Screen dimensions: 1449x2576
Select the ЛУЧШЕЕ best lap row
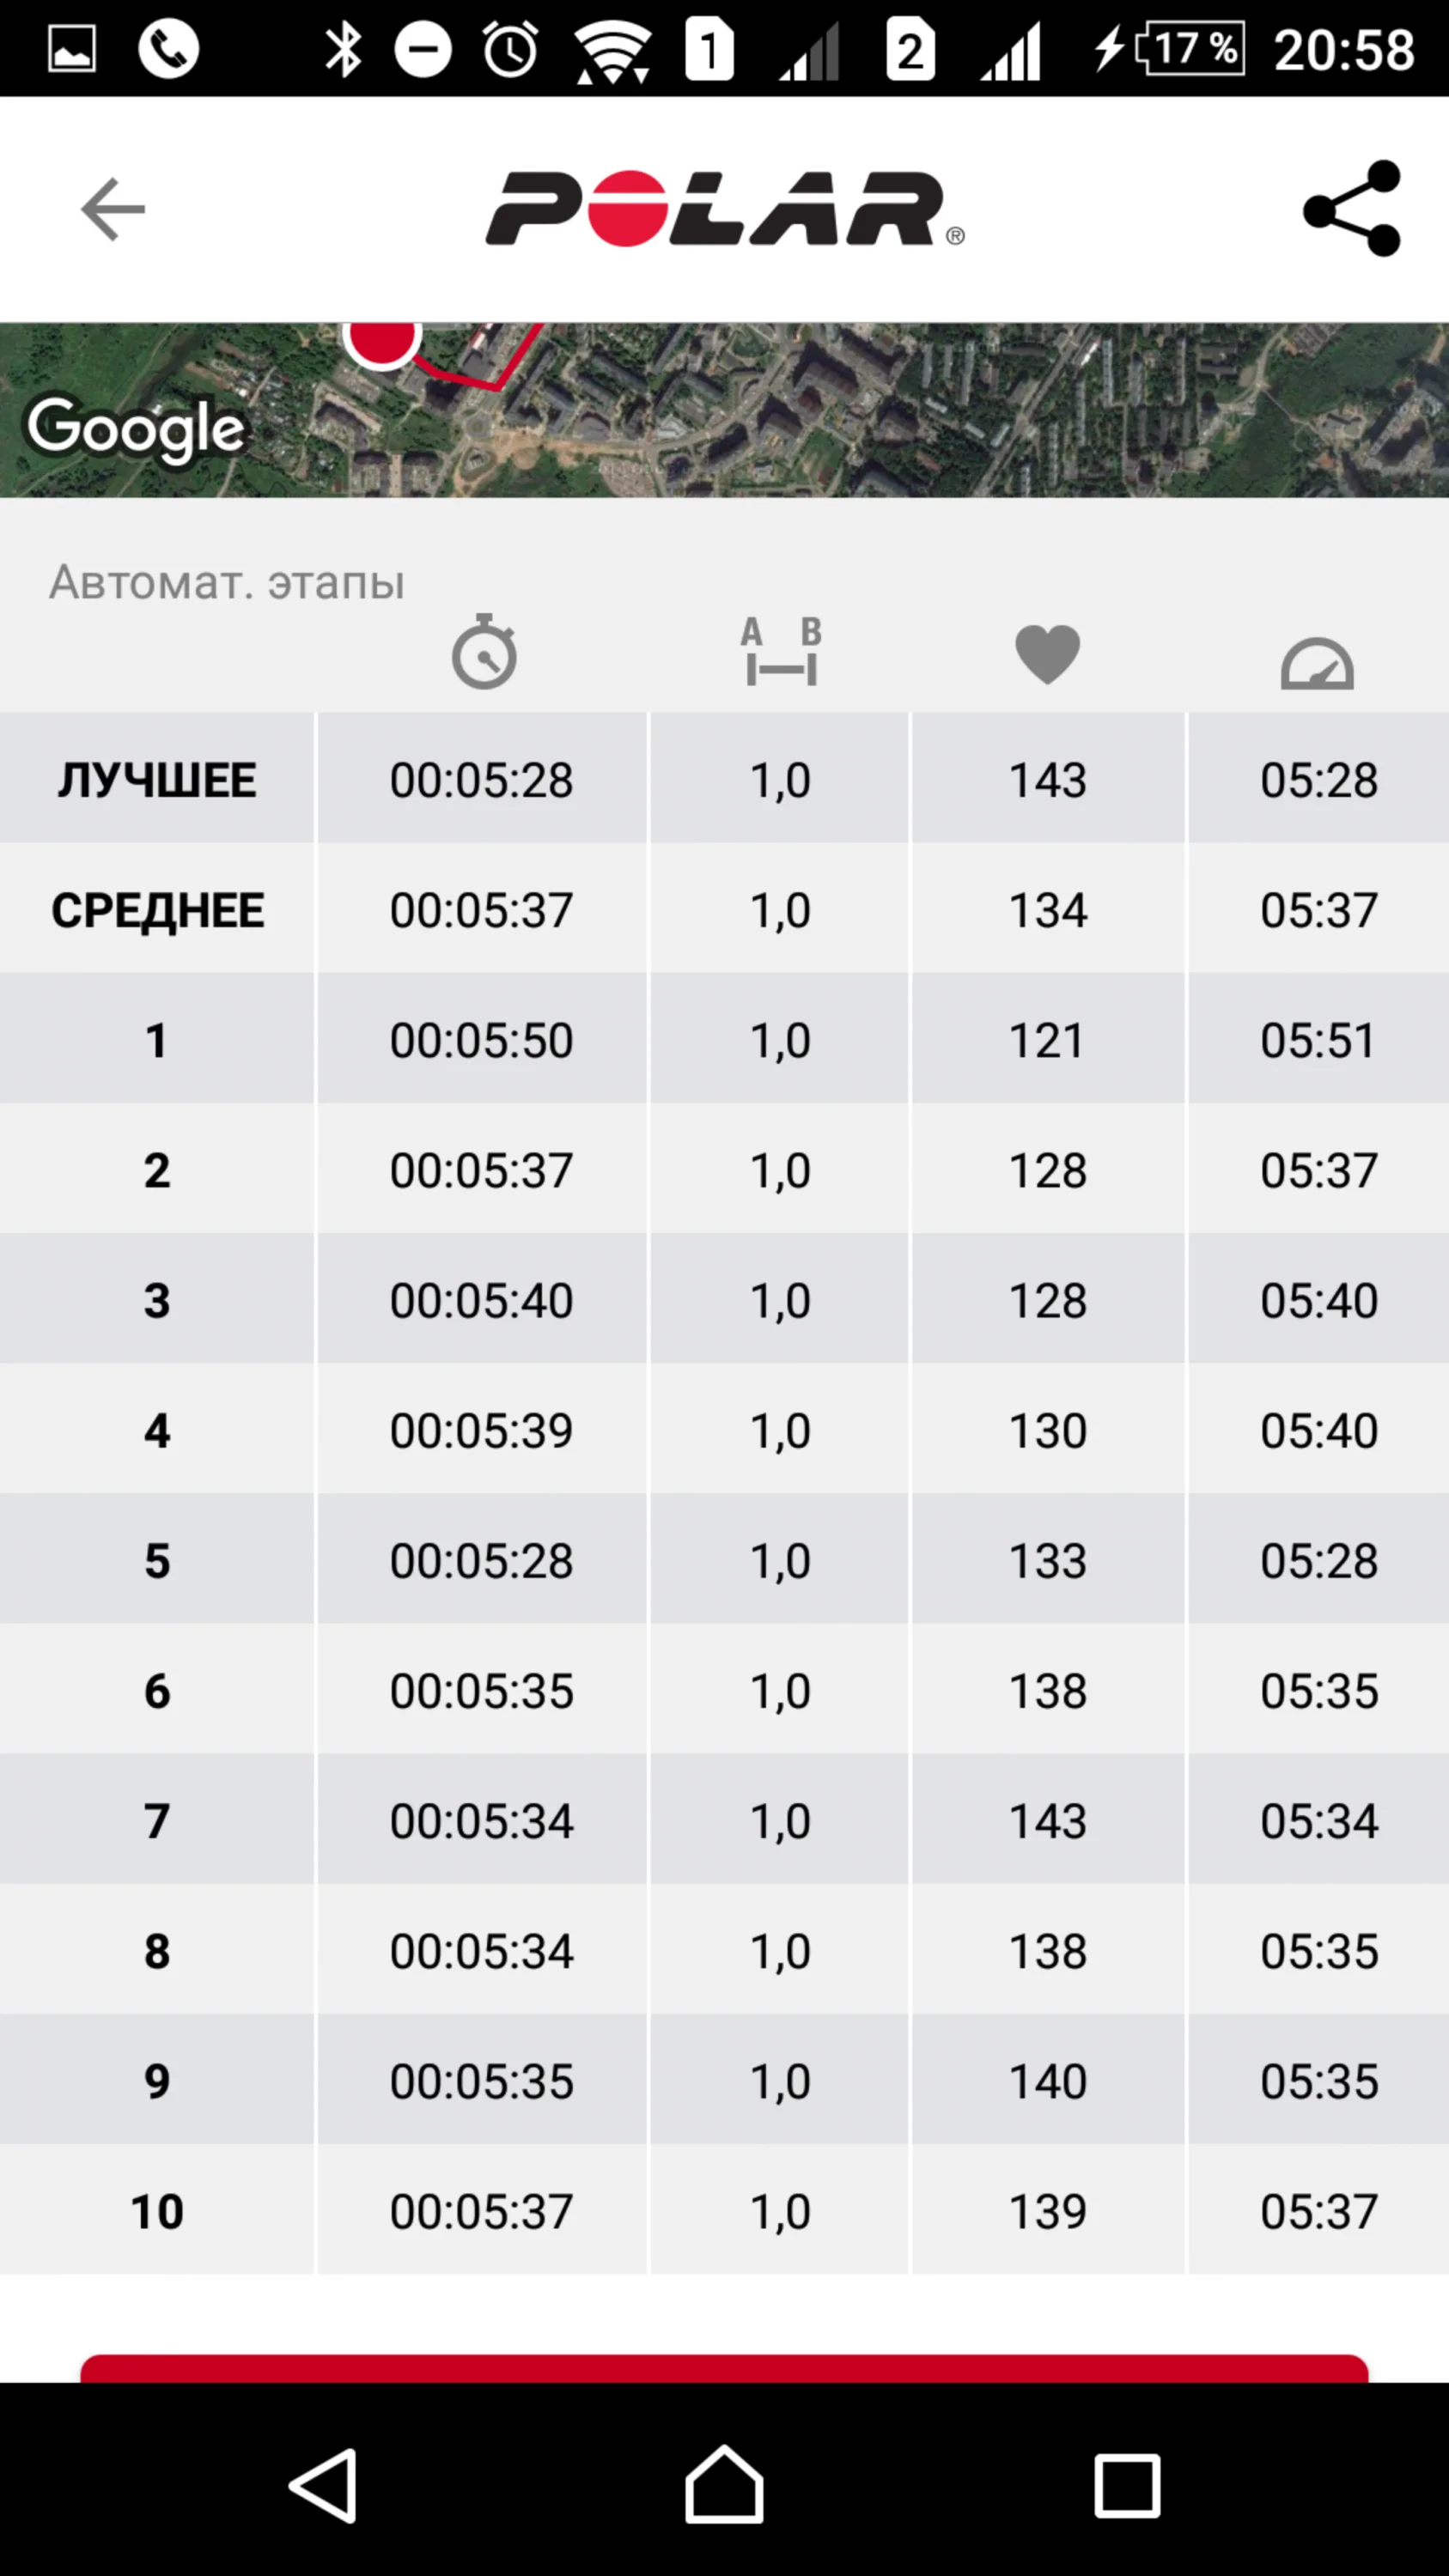click(x=157, y=780)
